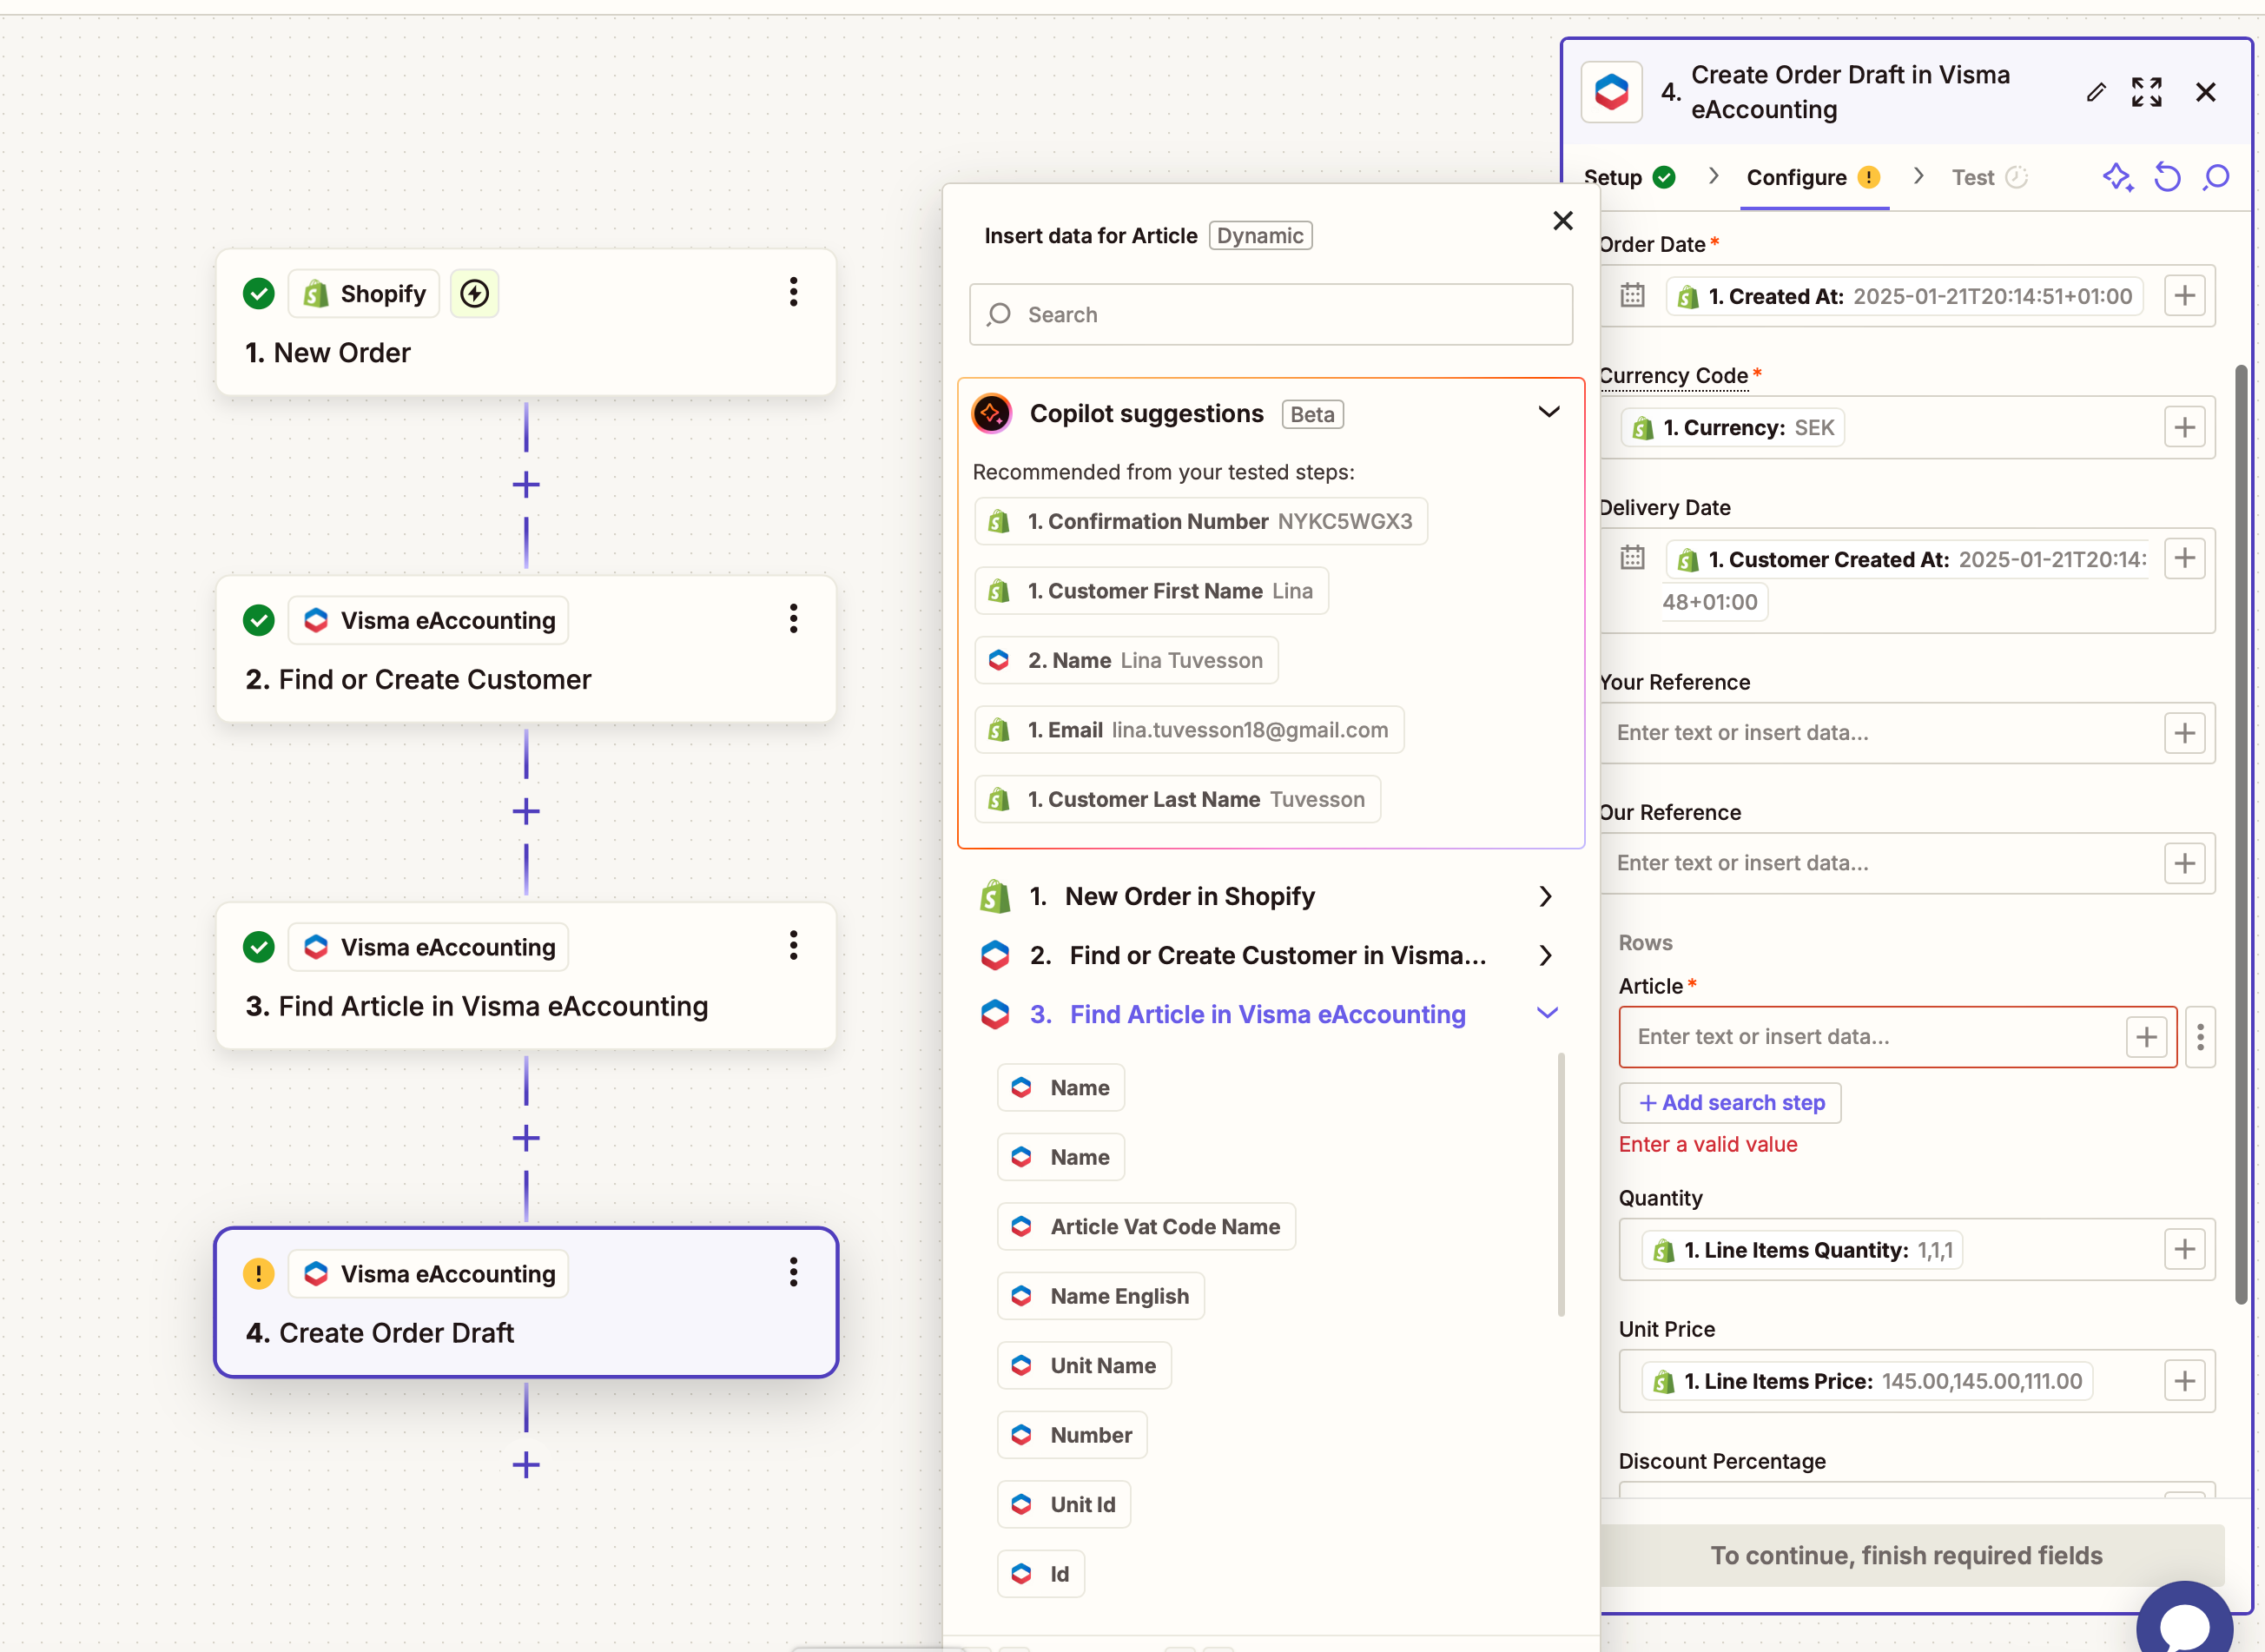Open calendar picker for Delivery Date
The image size is (2265, 1652).
[x=1632, y=557]
